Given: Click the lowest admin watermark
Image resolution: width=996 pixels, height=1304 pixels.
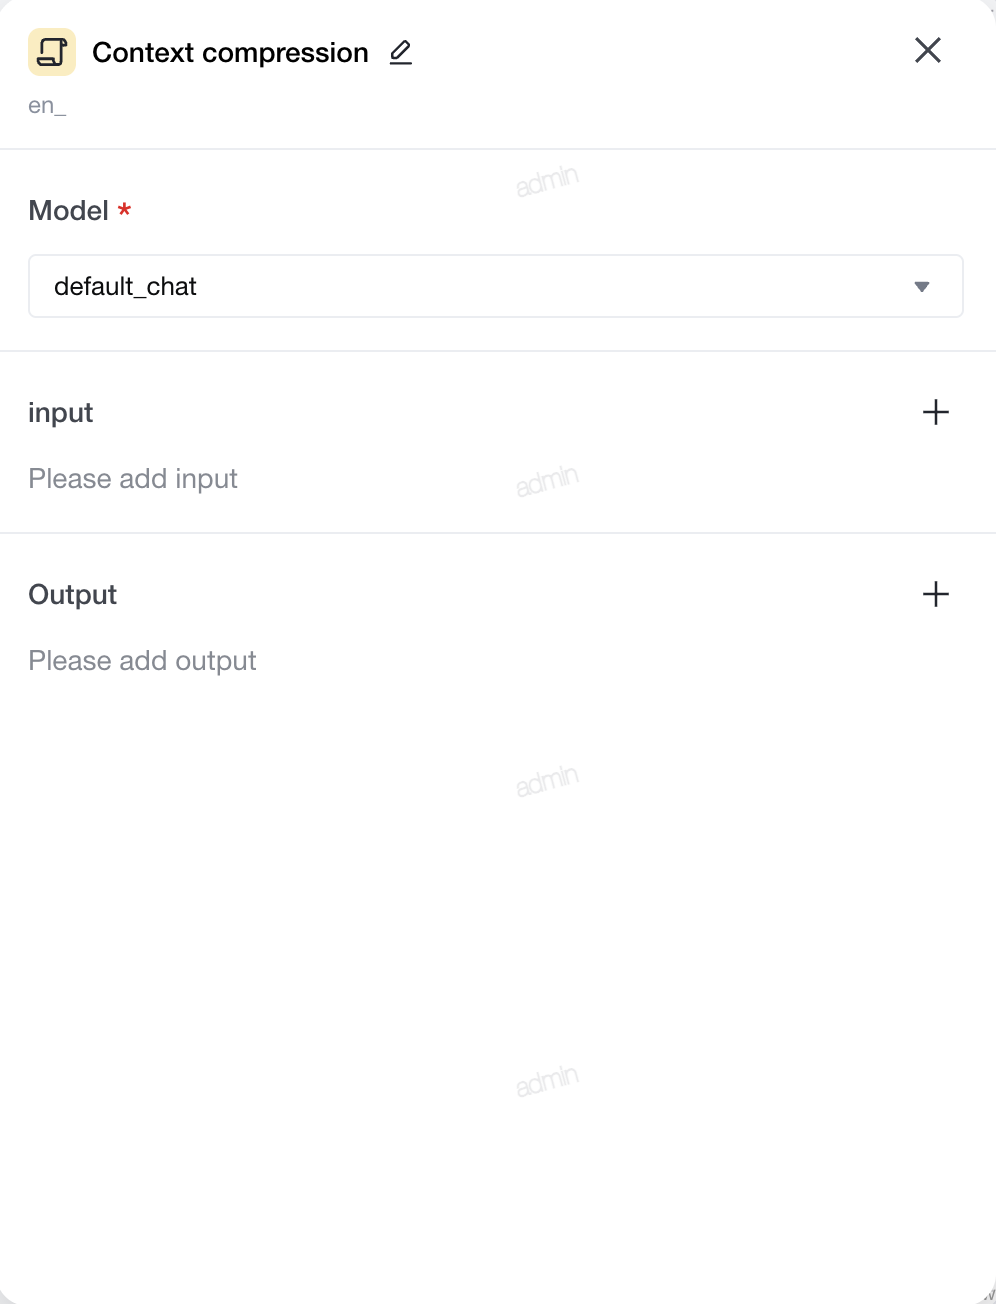Looking at the screenshot, I should point(547,1080).
